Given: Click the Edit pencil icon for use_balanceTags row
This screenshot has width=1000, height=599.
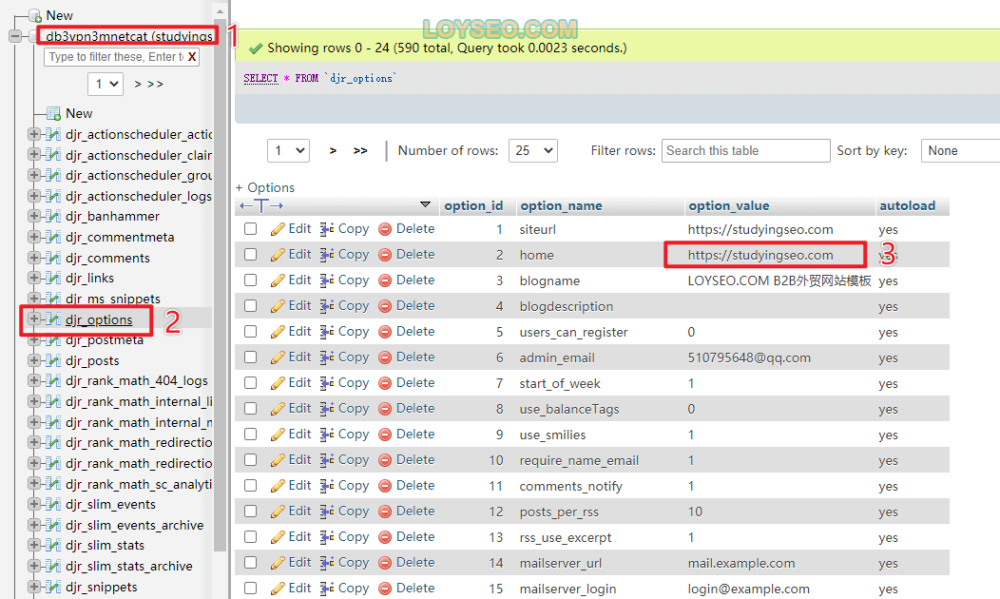Looking at the screenshot, I should pos(277,408).
